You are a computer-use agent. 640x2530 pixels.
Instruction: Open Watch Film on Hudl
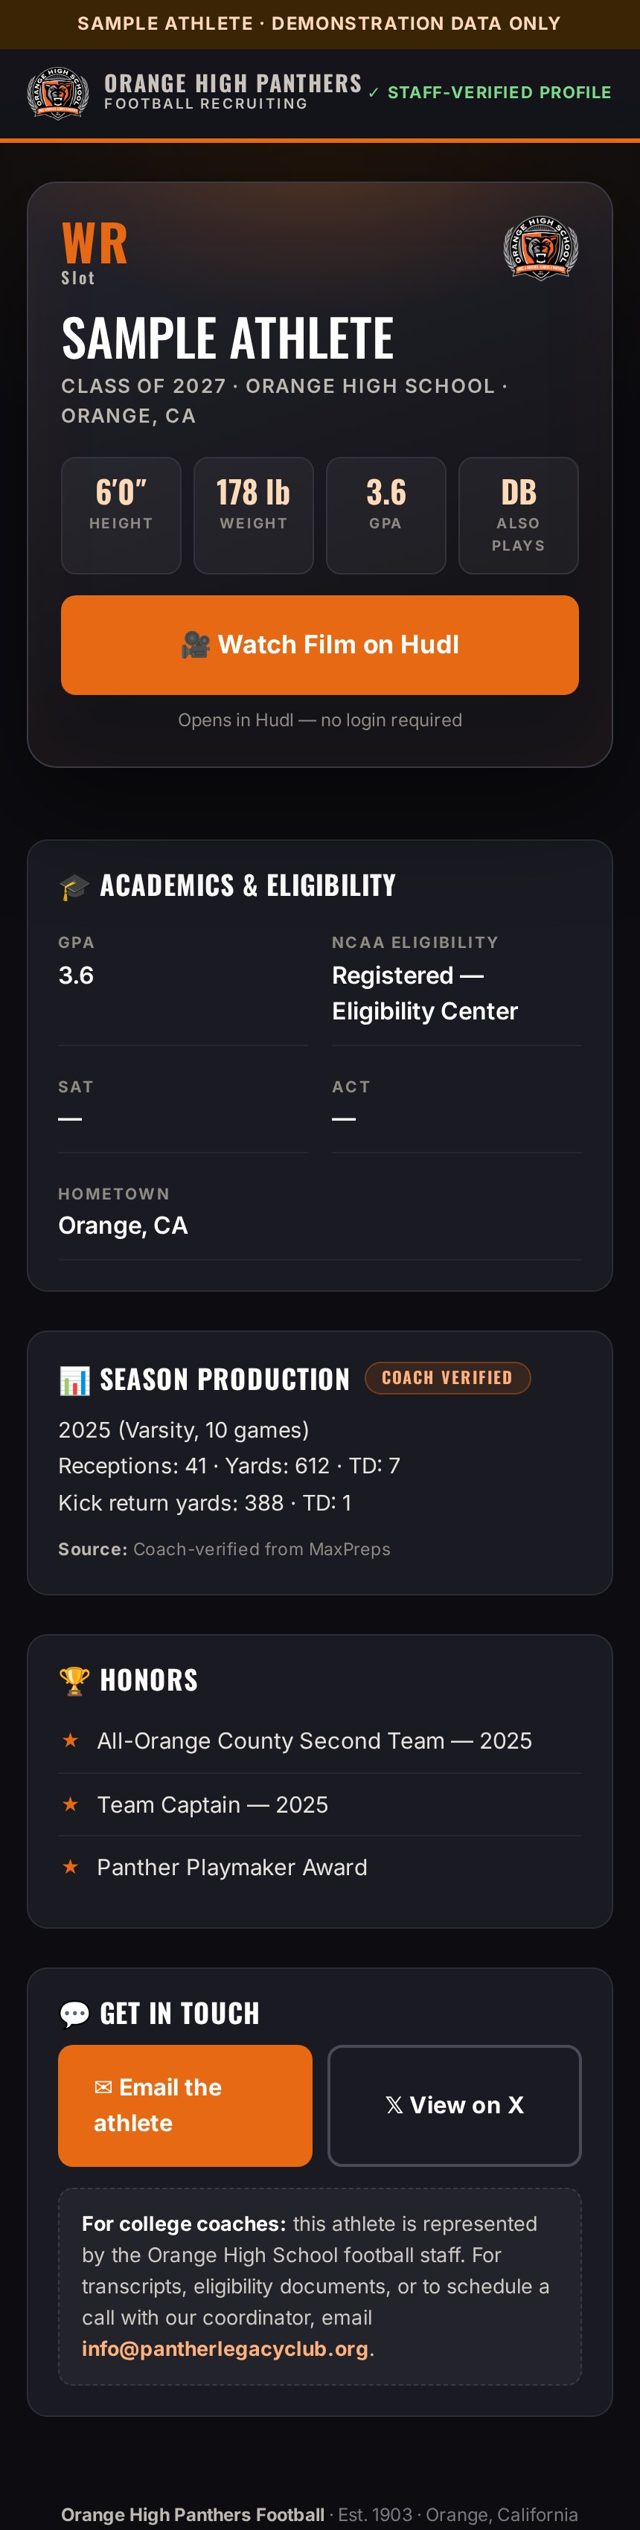pos(320,645)
